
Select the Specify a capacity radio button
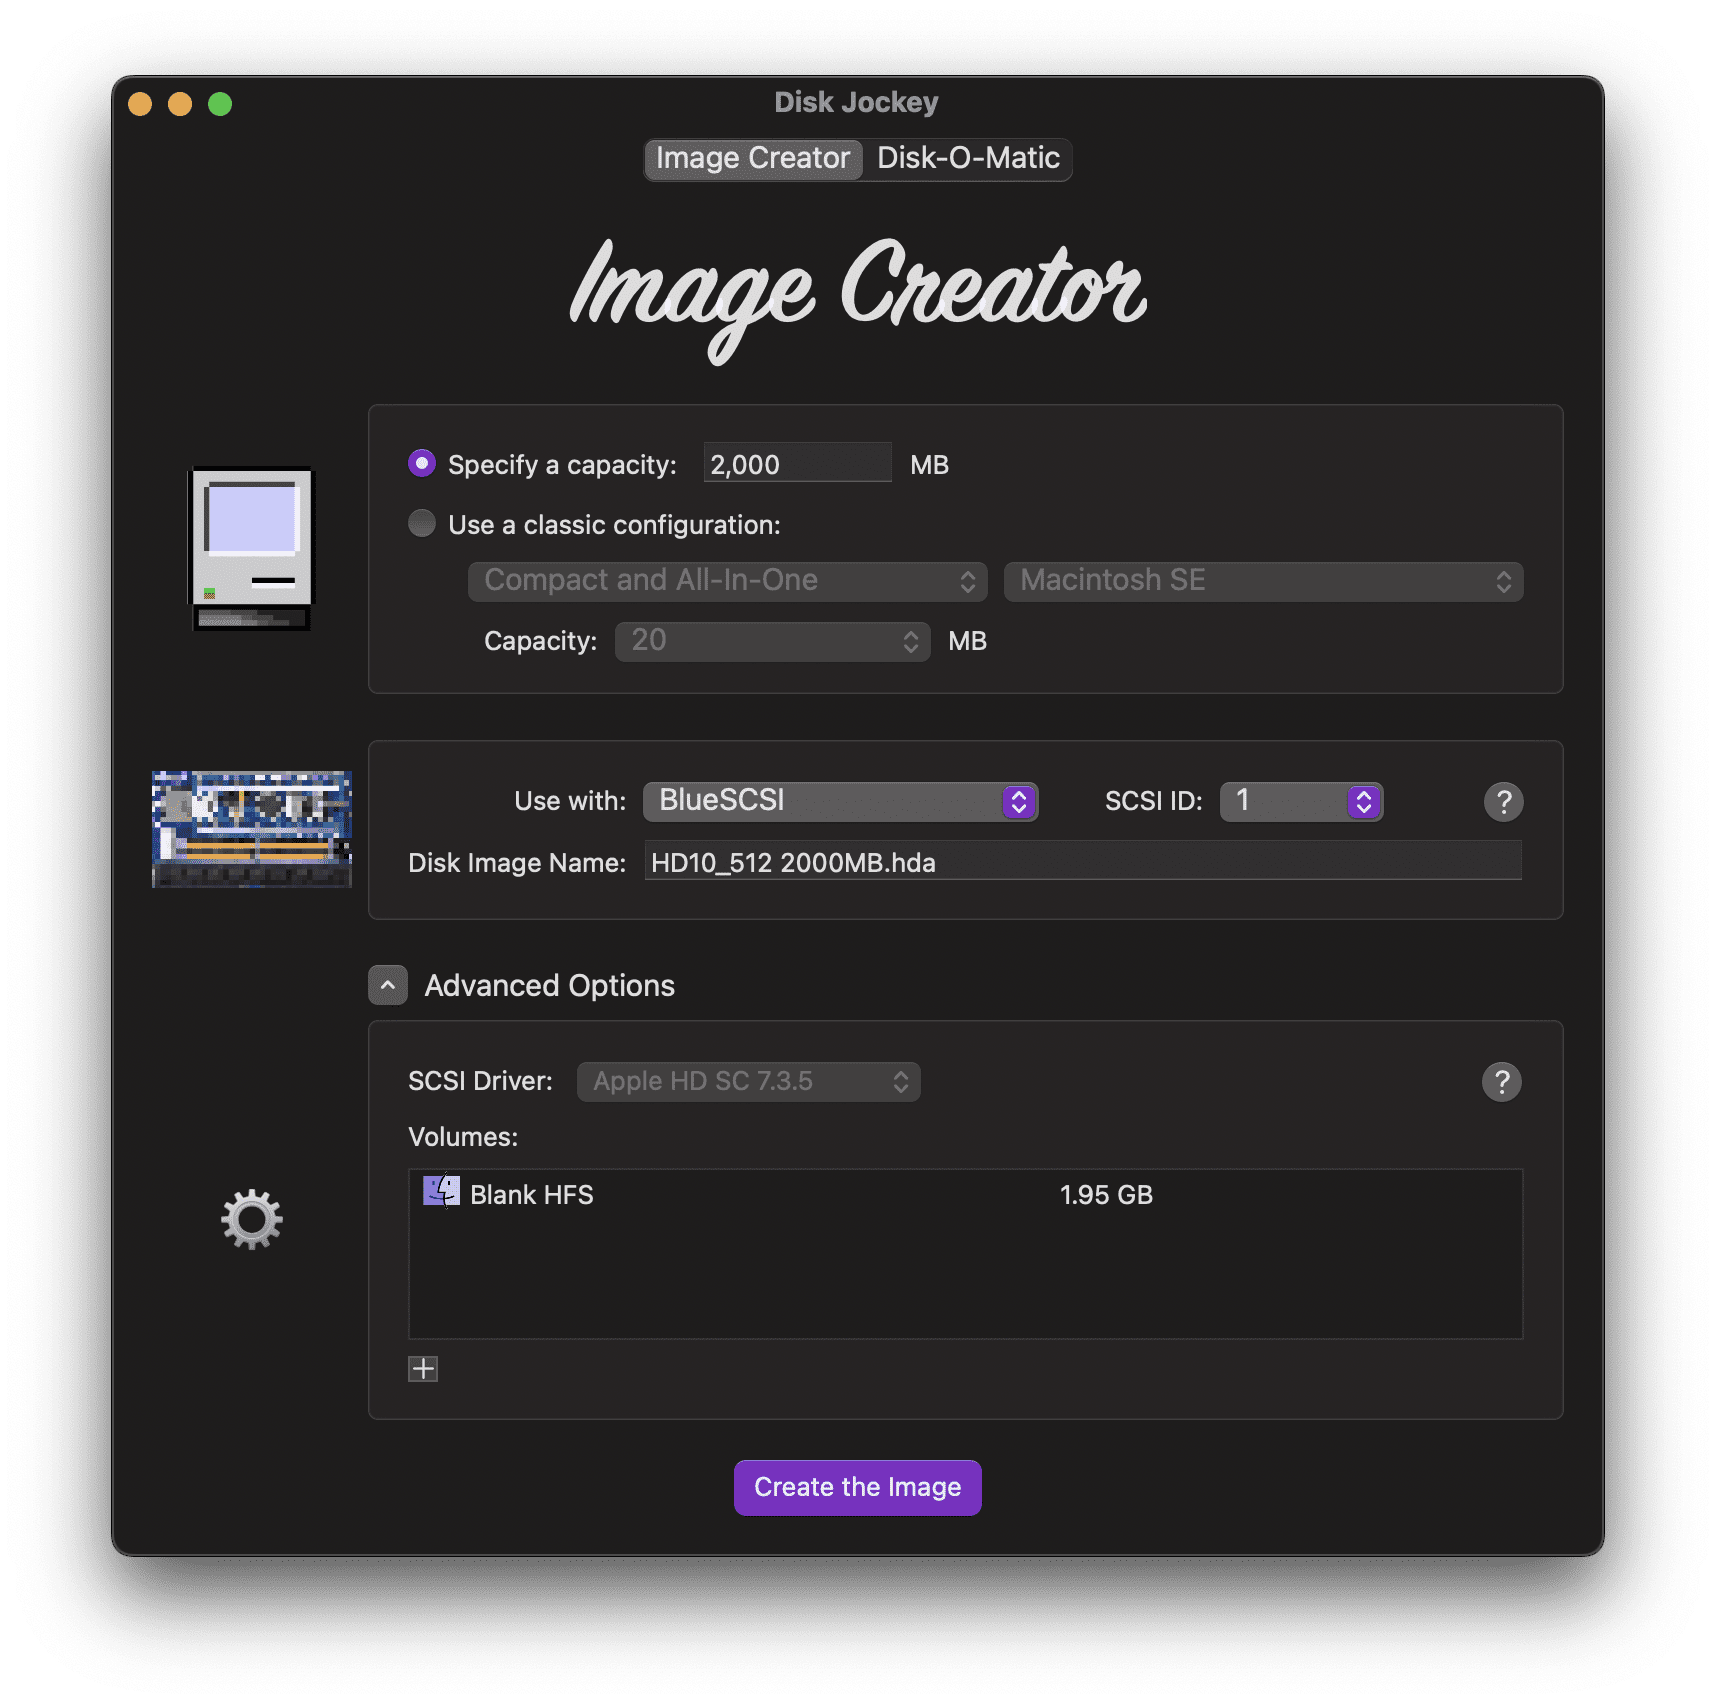[x=422, y=463]
